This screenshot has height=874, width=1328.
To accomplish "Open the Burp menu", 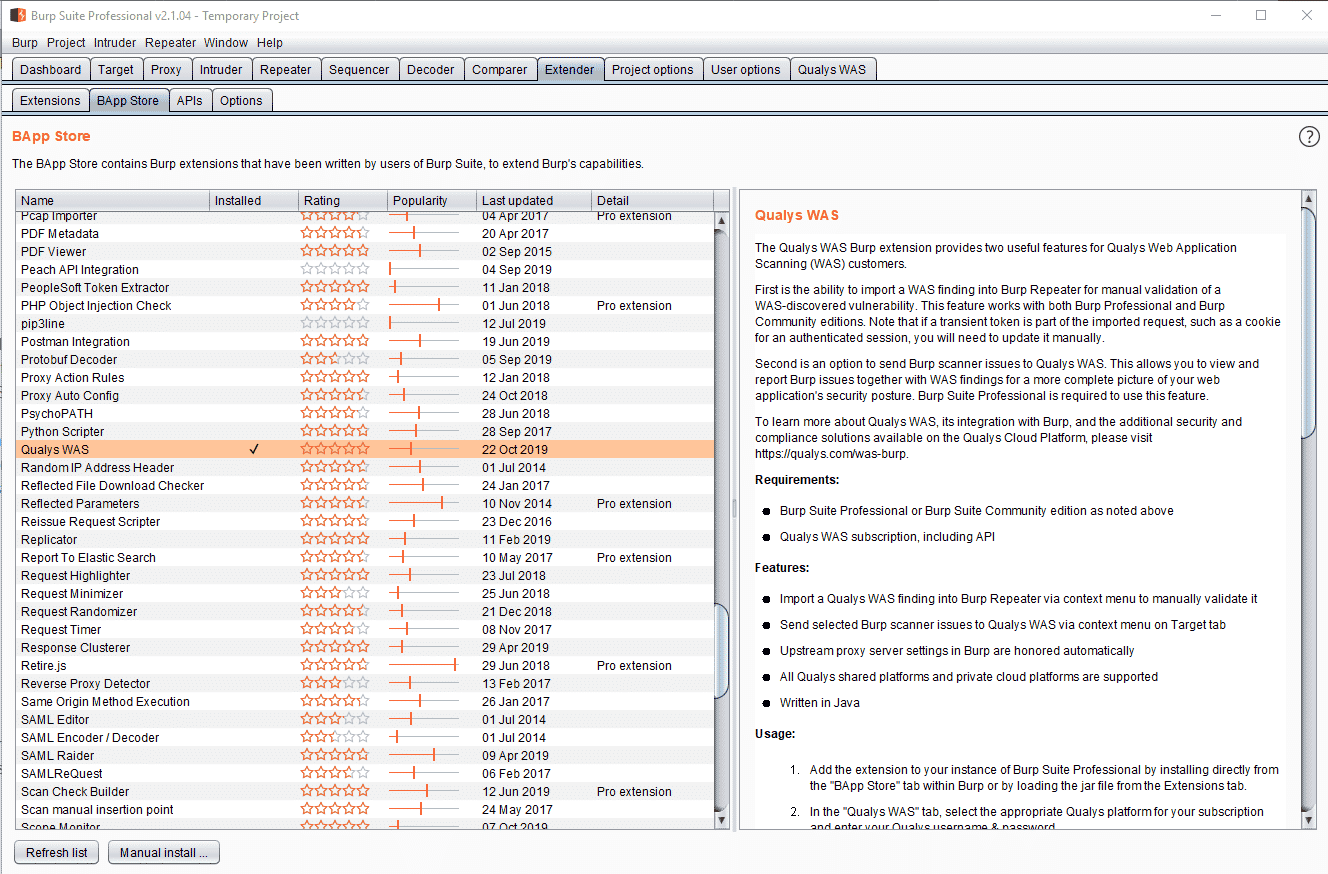I will (25, 43).
